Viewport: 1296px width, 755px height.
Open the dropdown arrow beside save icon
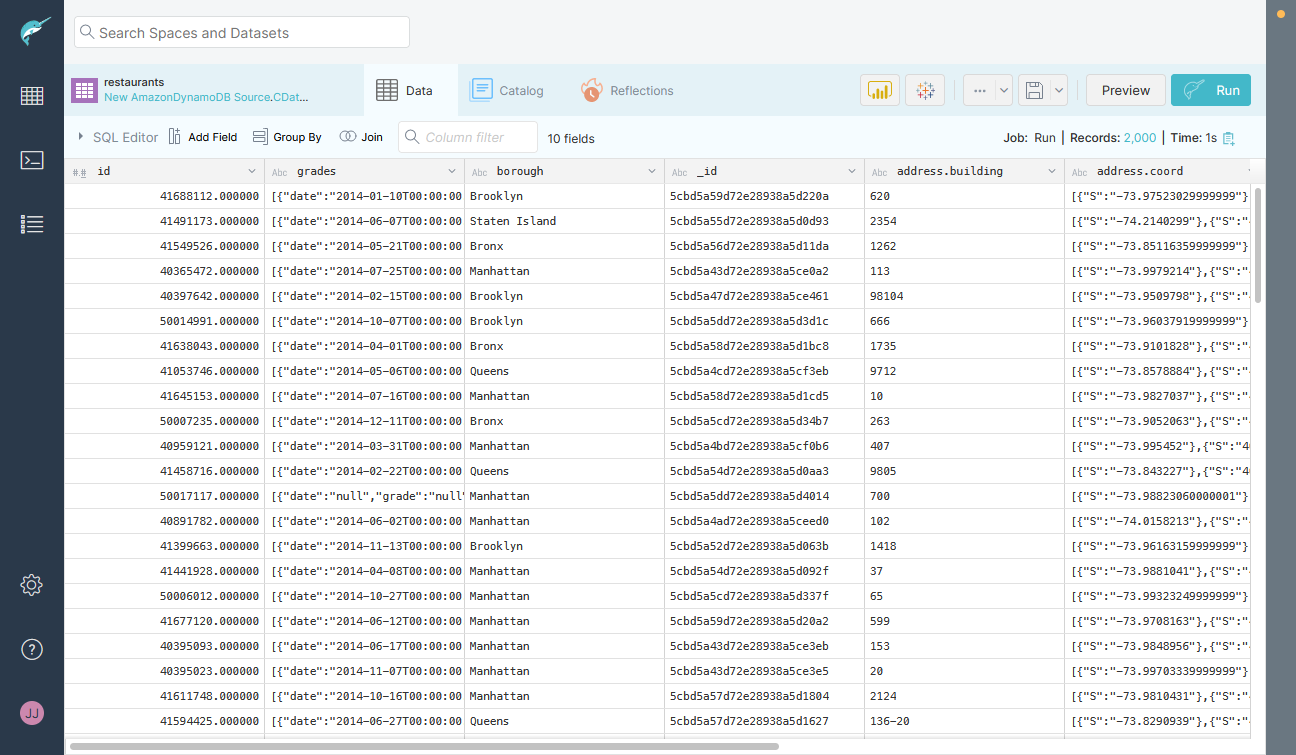click(x=1059, y=90)
